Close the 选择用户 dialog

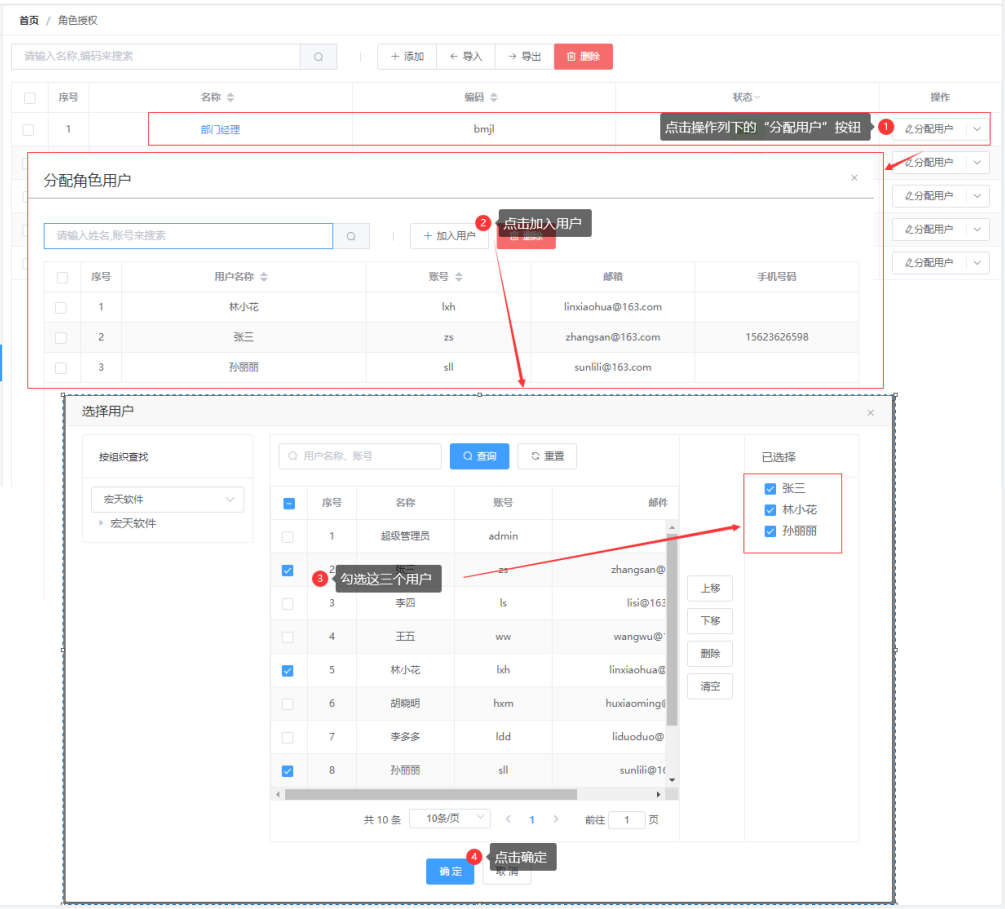(870, 413)
